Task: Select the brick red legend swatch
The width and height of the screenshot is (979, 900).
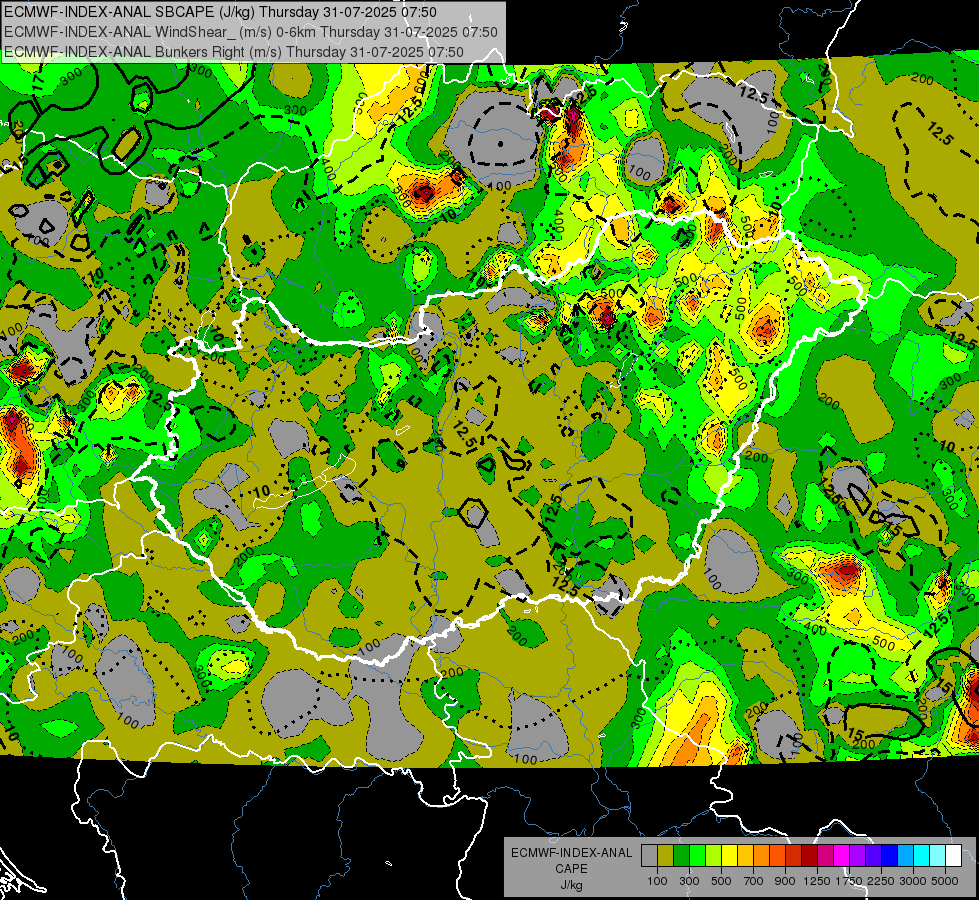Action: 794,855
